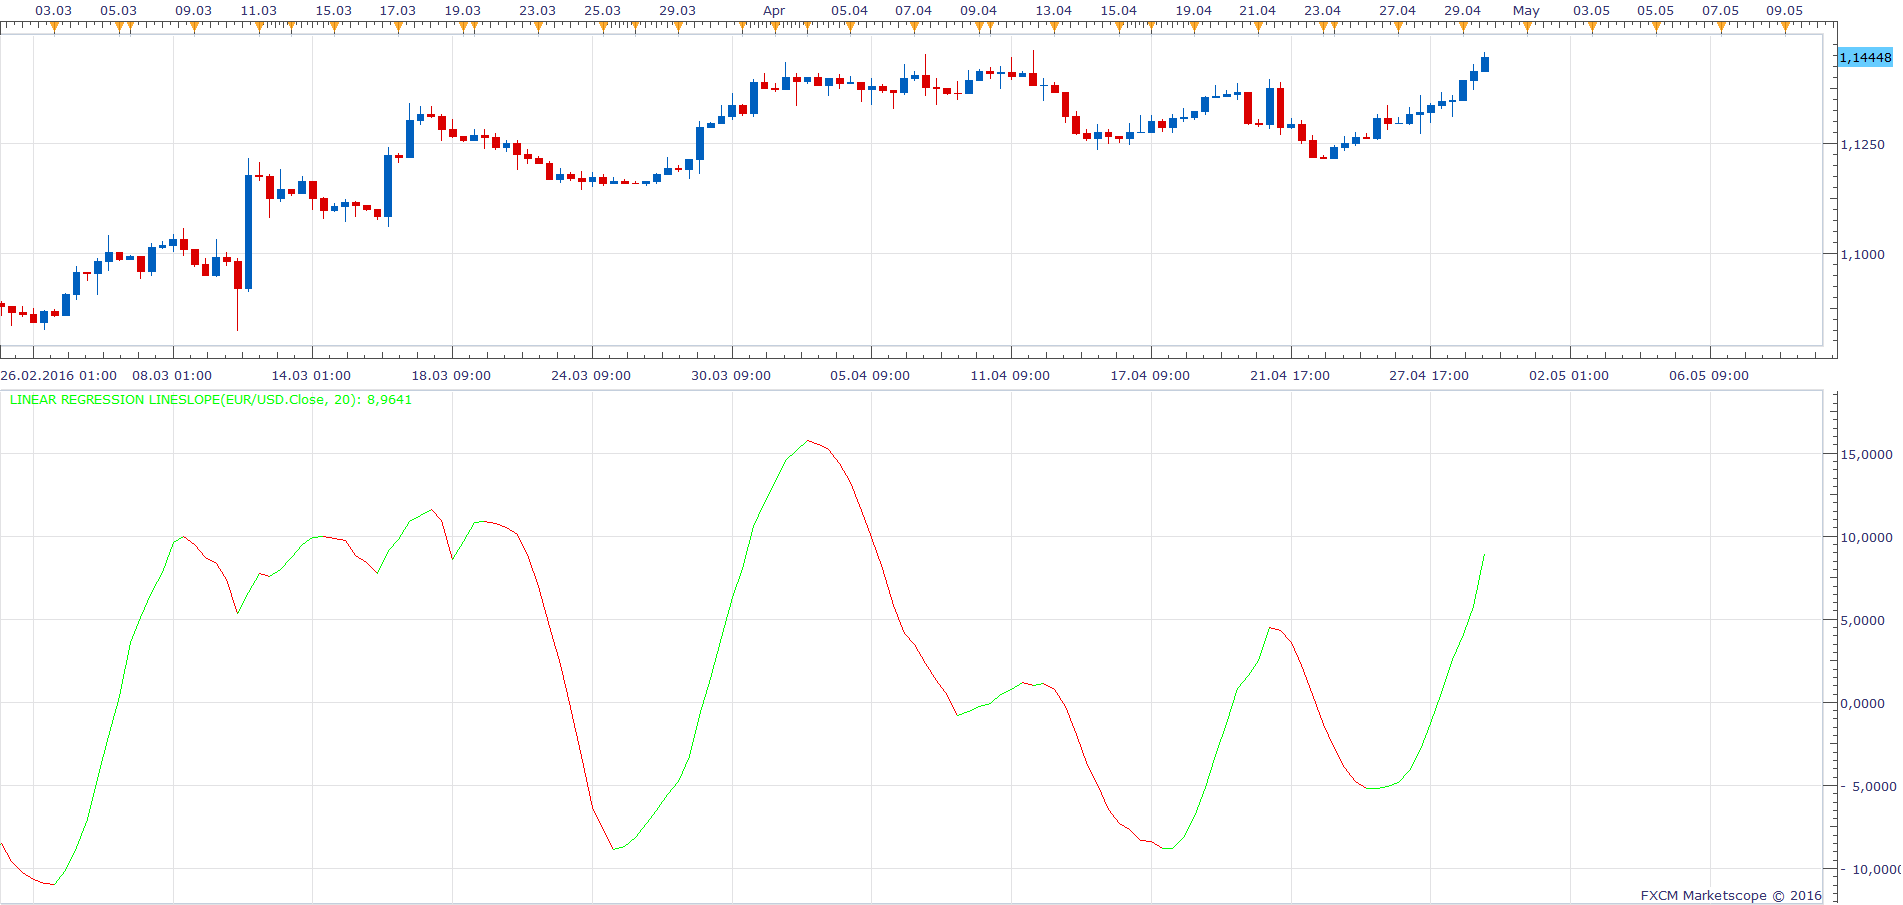Click the 15.04 top date label
Image resolution: width=1903 pixels, height=905 pixels.
[x=1119, y=10]
